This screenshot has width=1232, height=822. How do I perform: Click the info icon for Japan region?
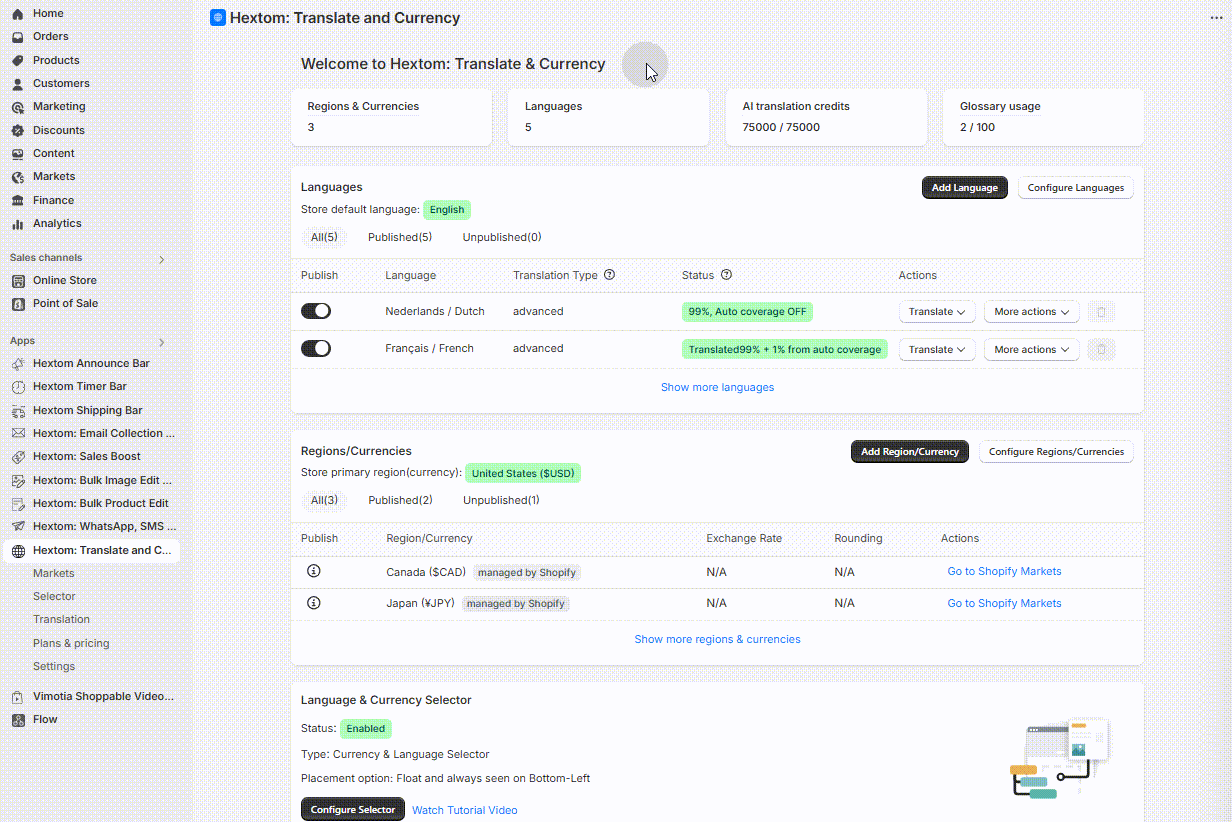tap(314, 603)
